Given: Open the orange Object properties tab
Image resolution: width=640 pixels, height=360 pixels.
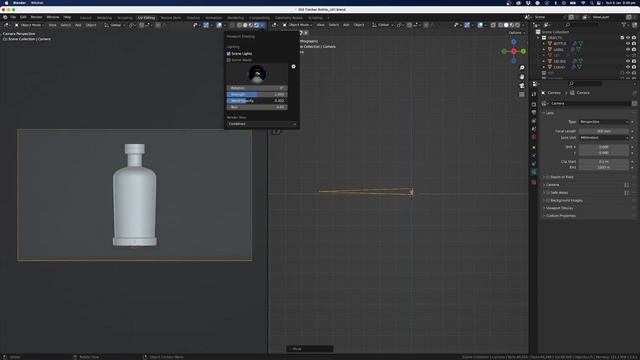Looking at the screenshot, I should 534,147.
